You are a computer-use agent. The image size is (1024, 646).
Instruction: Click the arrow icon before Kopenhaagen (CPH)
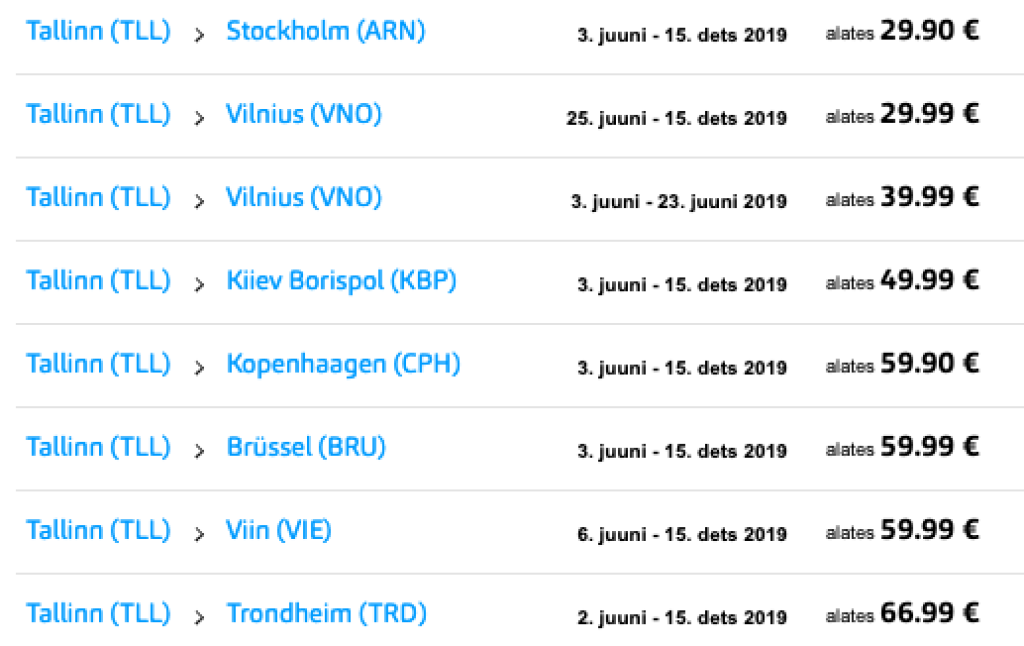pyautogui.click(x=200, y=367)
